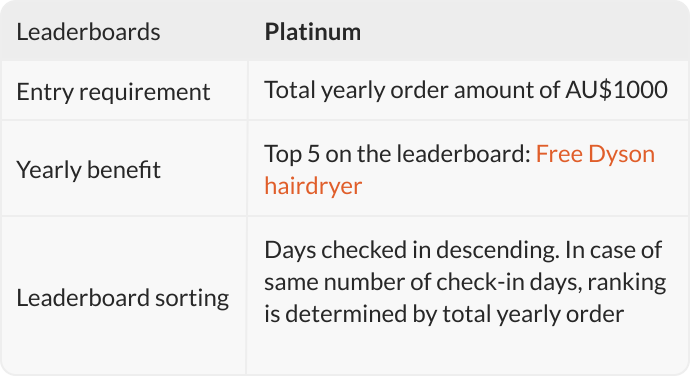Select the bold "Platinum" column header
This screenshot has width=690, height=376.
(x=313, y=32)
